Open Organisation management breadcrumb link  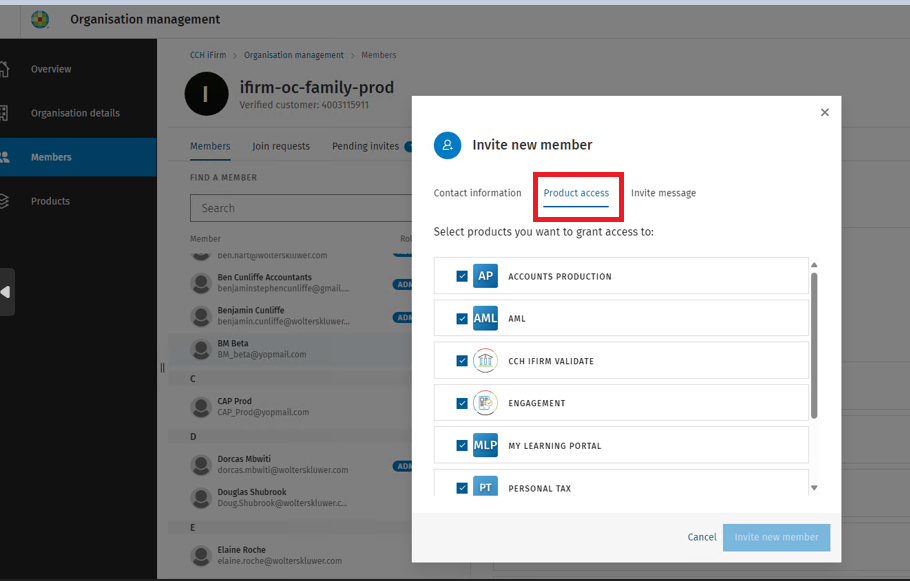pyautogui.click(x=294, y=55)
